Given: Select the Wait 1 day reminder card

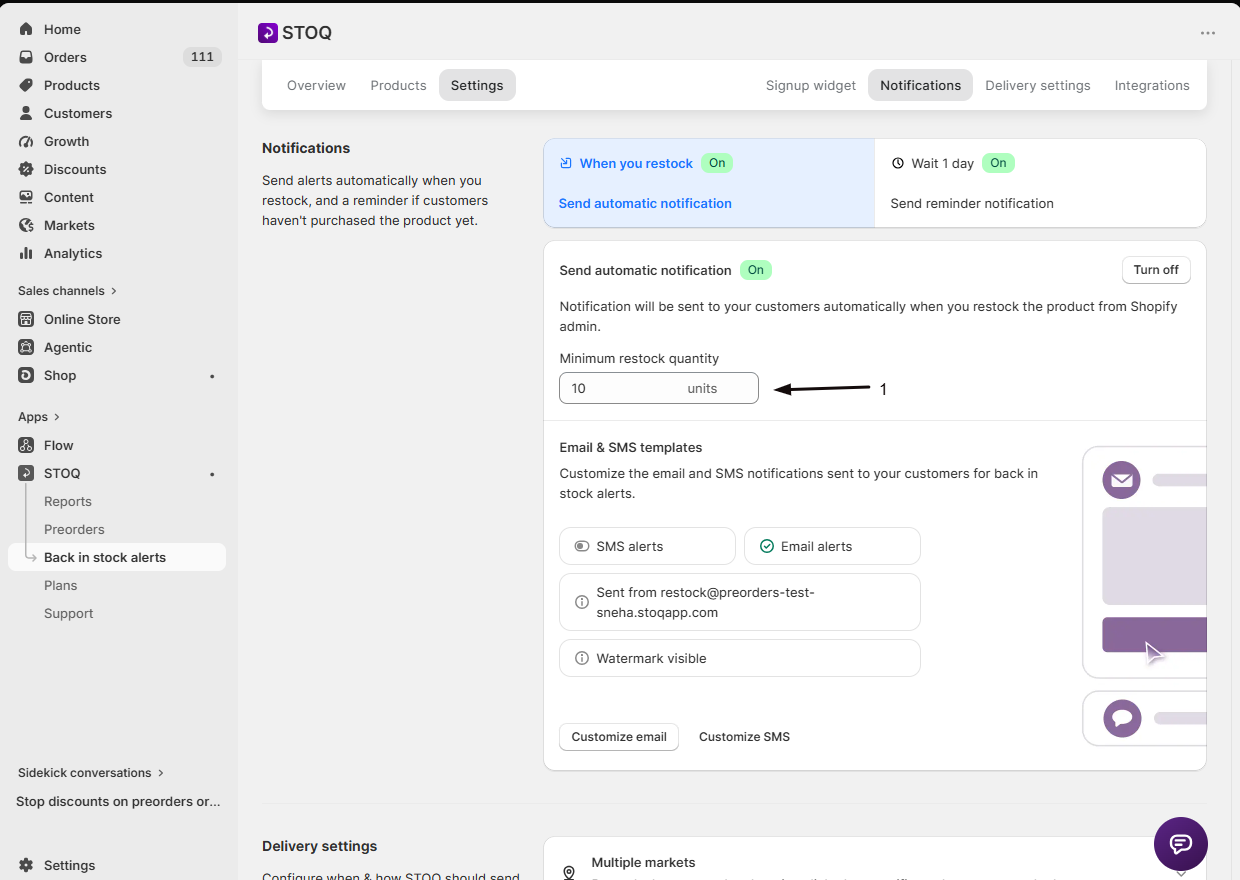Looking at the screenshot, I should click(x=1040, y=183).
